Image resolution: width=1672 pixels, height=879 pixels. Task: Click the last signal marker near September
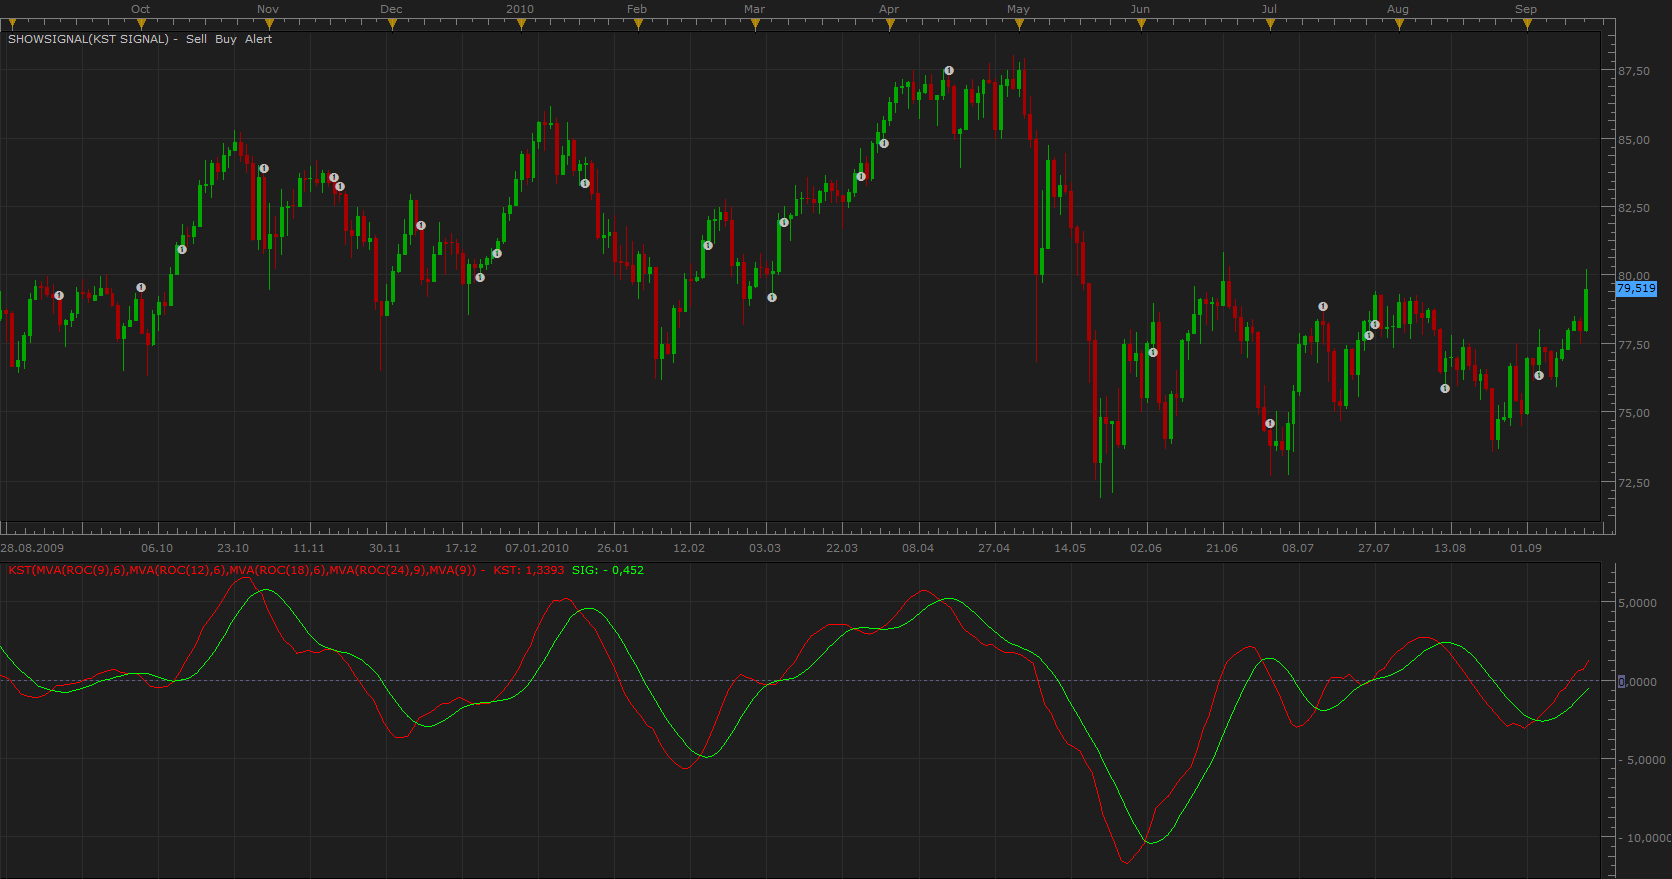(x=1539, y=376)
